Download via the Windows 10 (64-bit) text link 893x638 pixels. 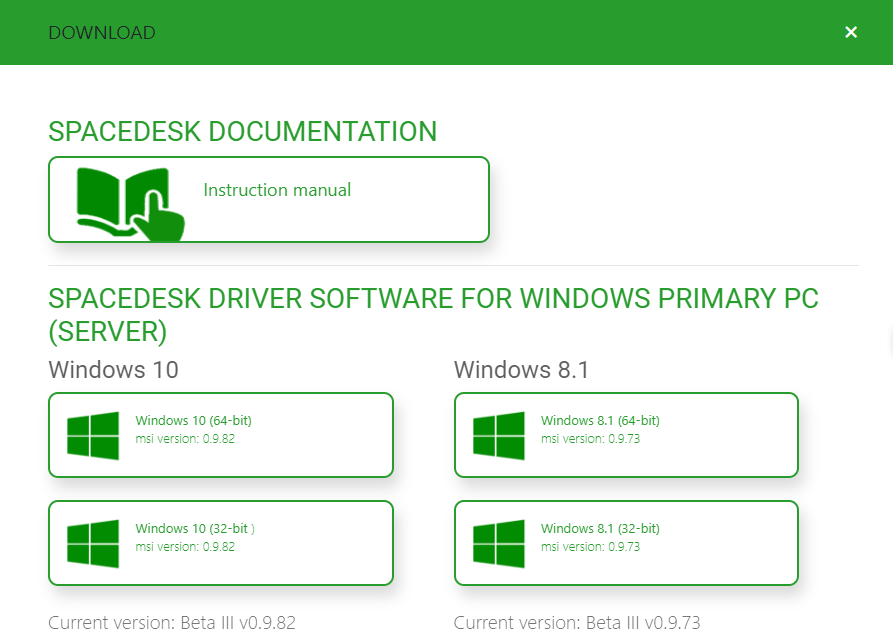click(194, 421)
